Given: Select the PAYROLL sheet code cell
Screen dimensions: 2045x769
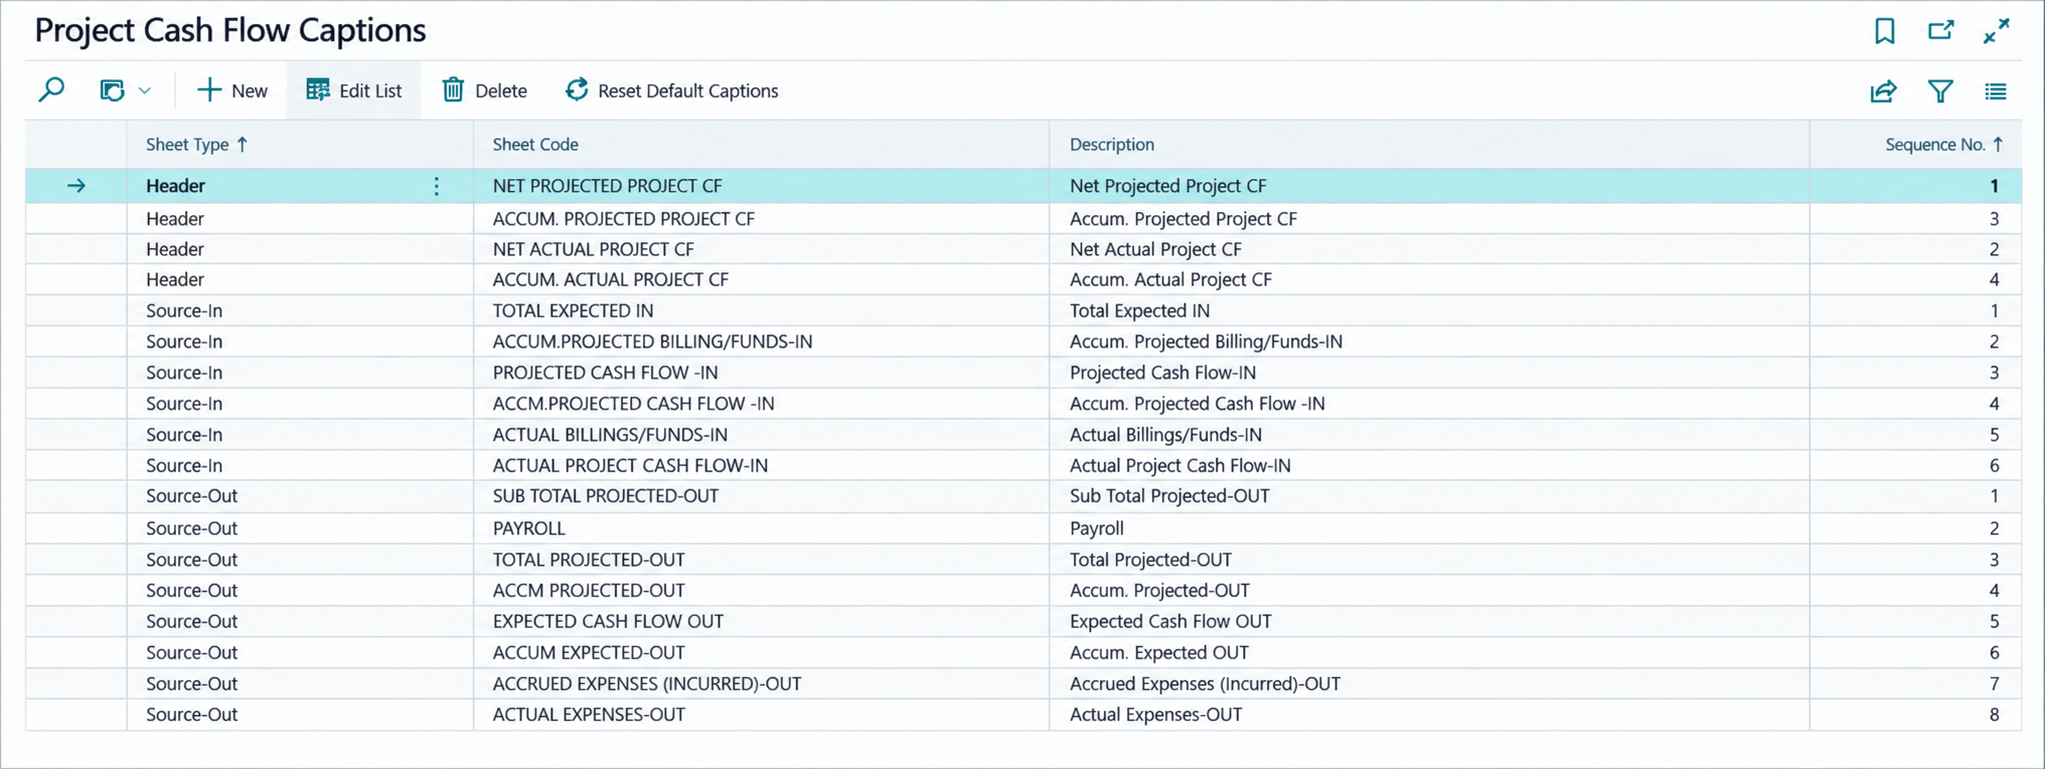Looking at the screenshot, I should [761, 528].
